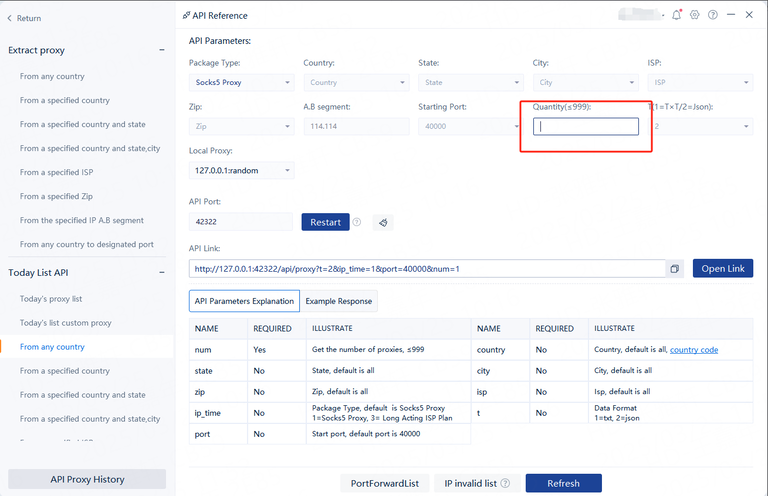Click the Open Link button

[x=722, y=269]
